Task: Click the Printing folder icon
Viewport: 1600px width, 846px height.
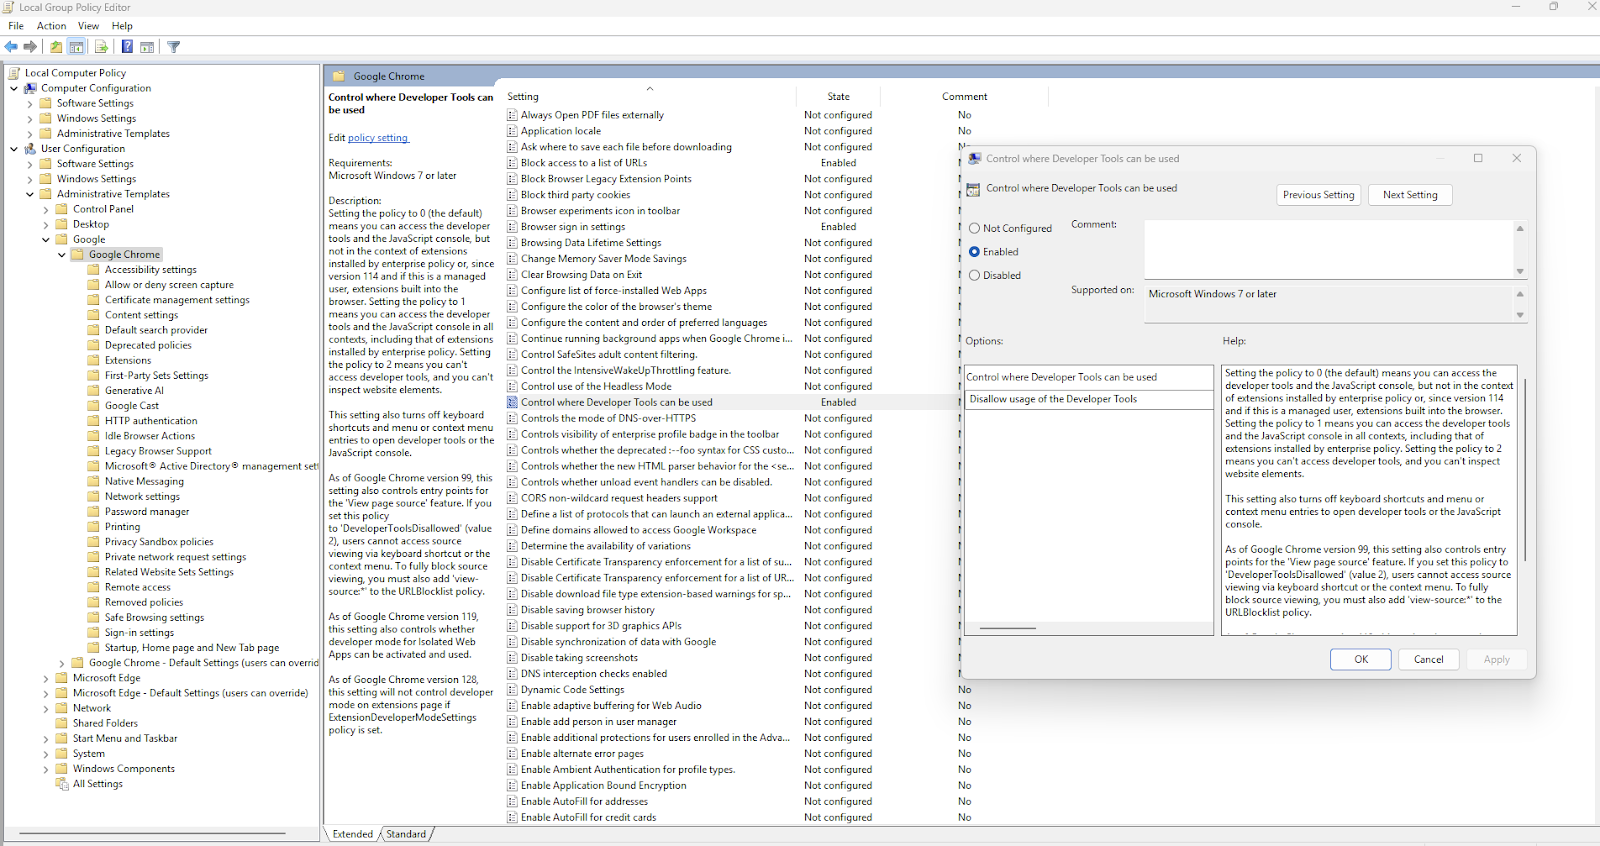Action: [94, 527]
